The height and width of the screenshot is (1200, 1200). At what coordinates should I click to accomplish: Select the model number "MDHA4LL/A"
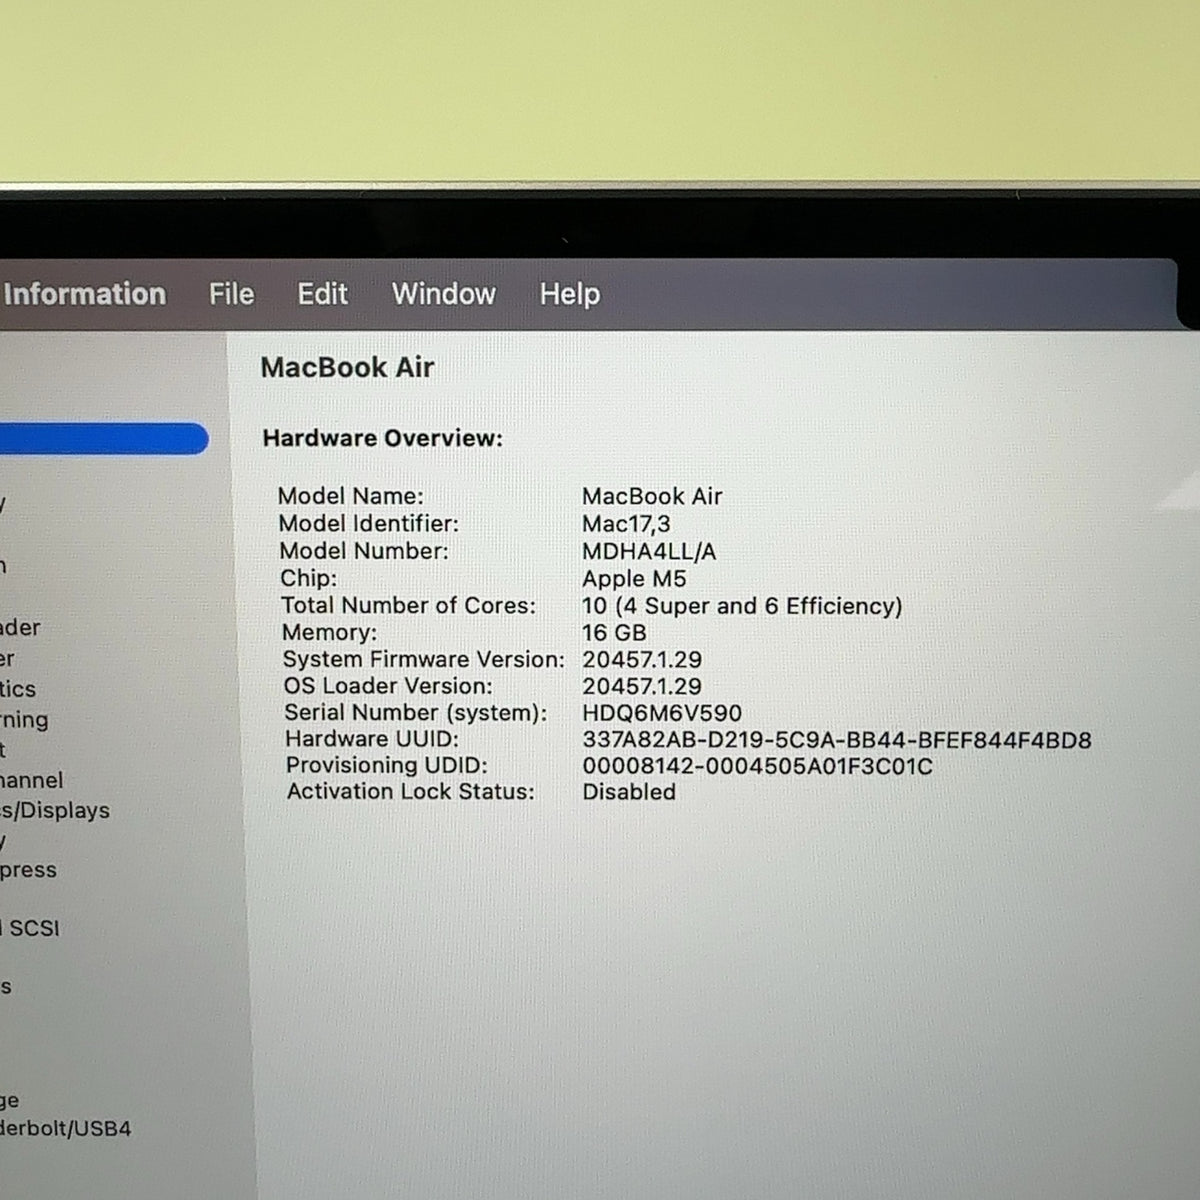click(649, 552)
